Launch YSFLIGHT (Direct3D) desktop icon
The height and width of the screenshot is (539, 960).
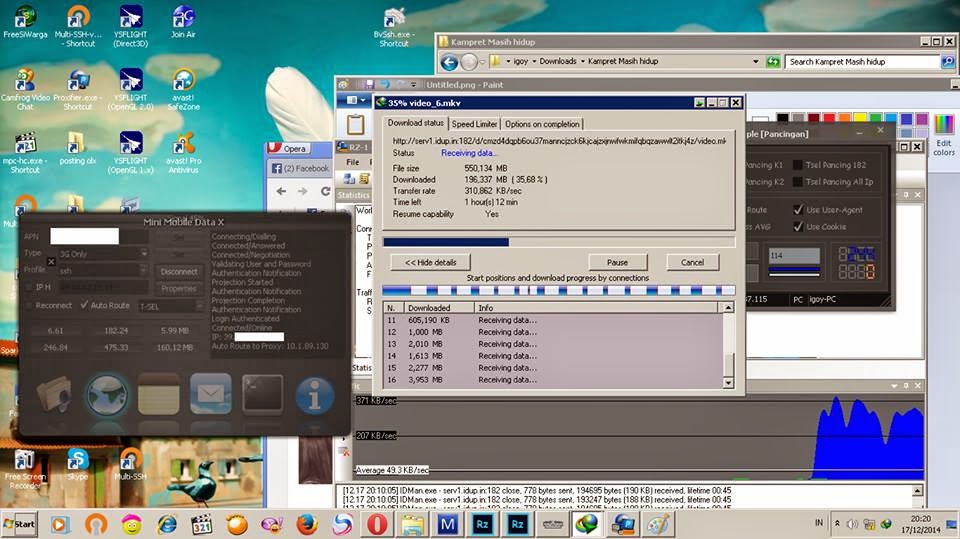click(x=130, y=26)
